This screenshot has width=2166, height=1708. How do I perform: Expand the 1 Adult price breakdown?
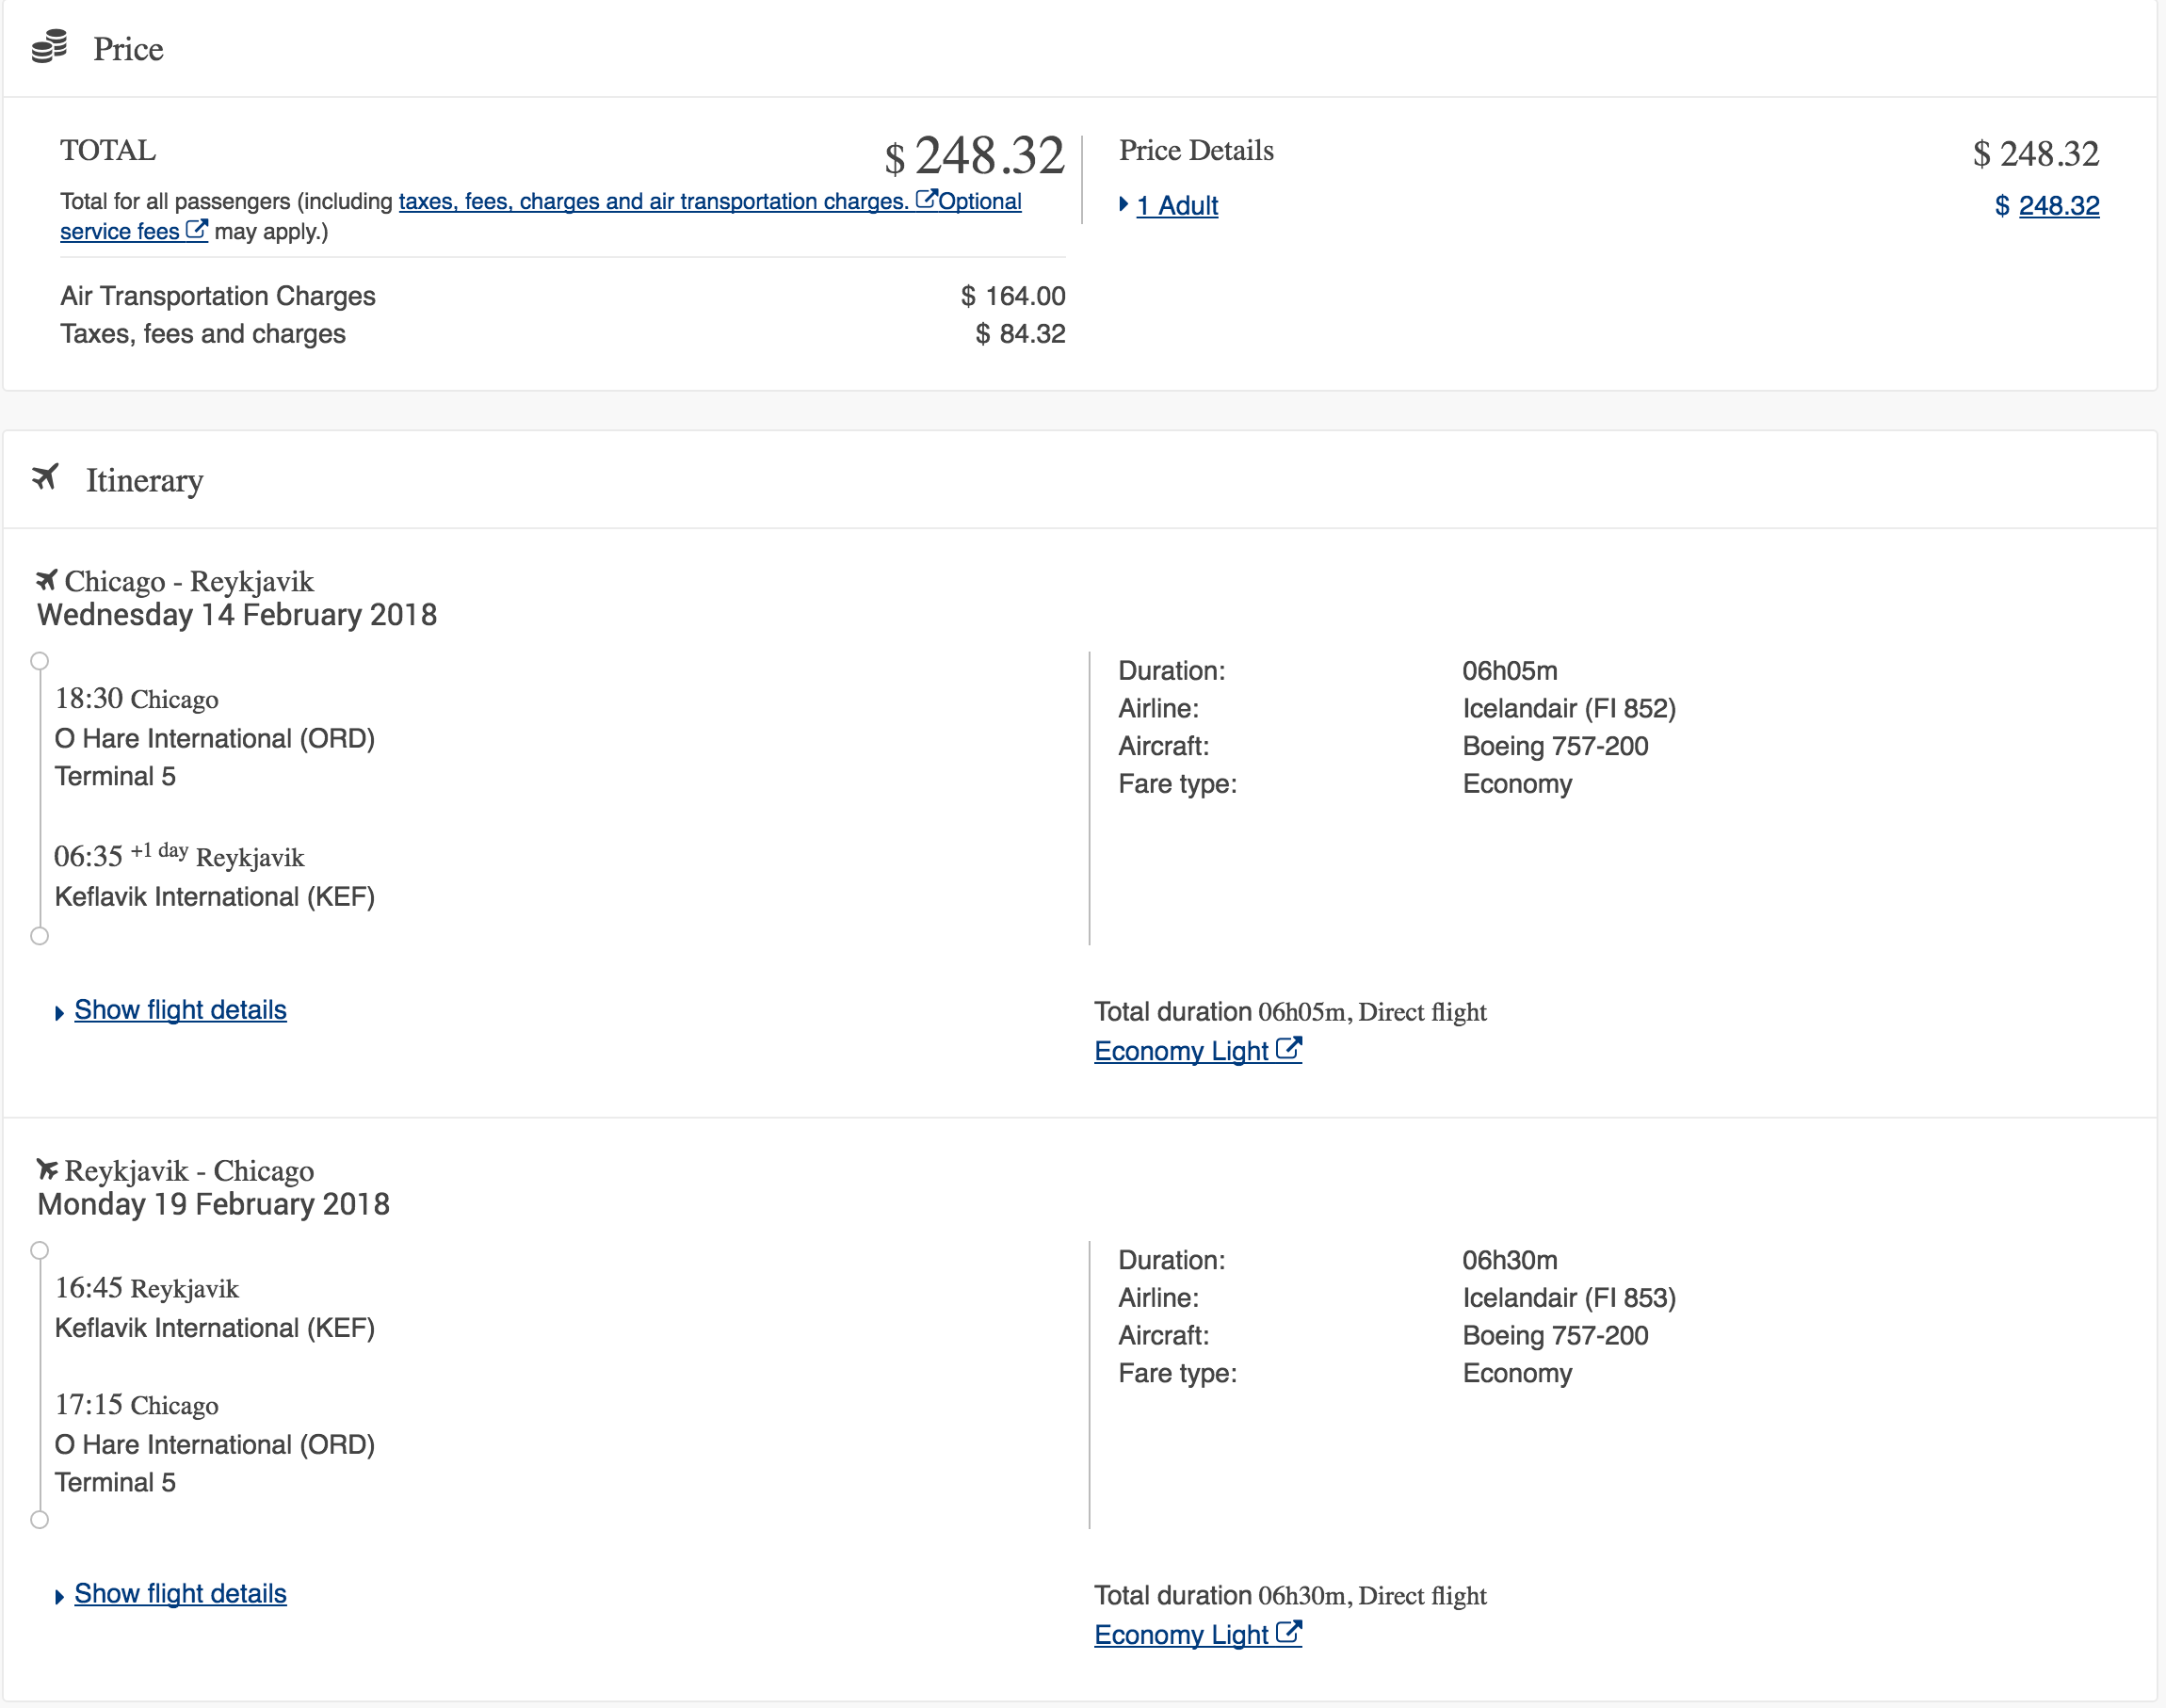coord(1124,205)
